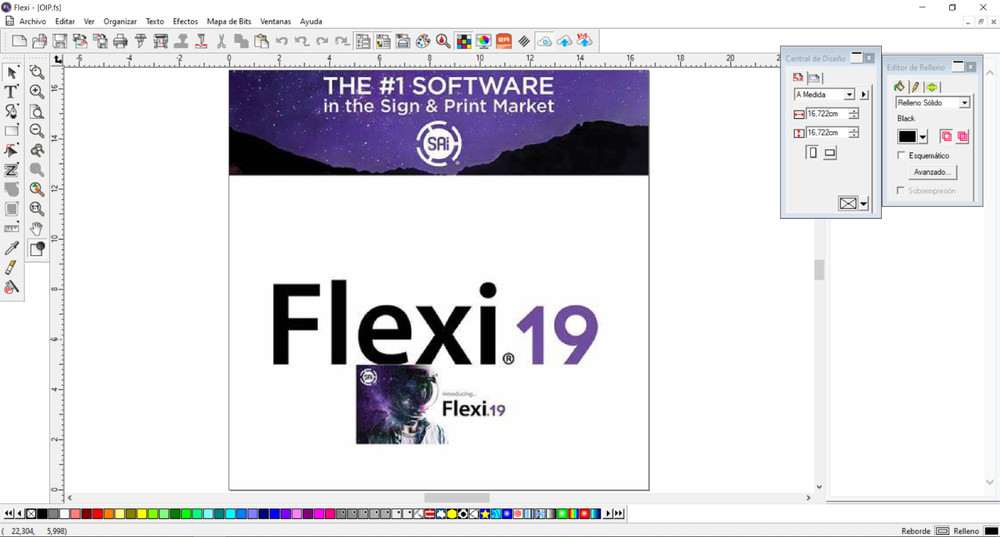The image size is (1000, 537).
Task: Select the arrow Selection tool
Action: tap(11, 72)
